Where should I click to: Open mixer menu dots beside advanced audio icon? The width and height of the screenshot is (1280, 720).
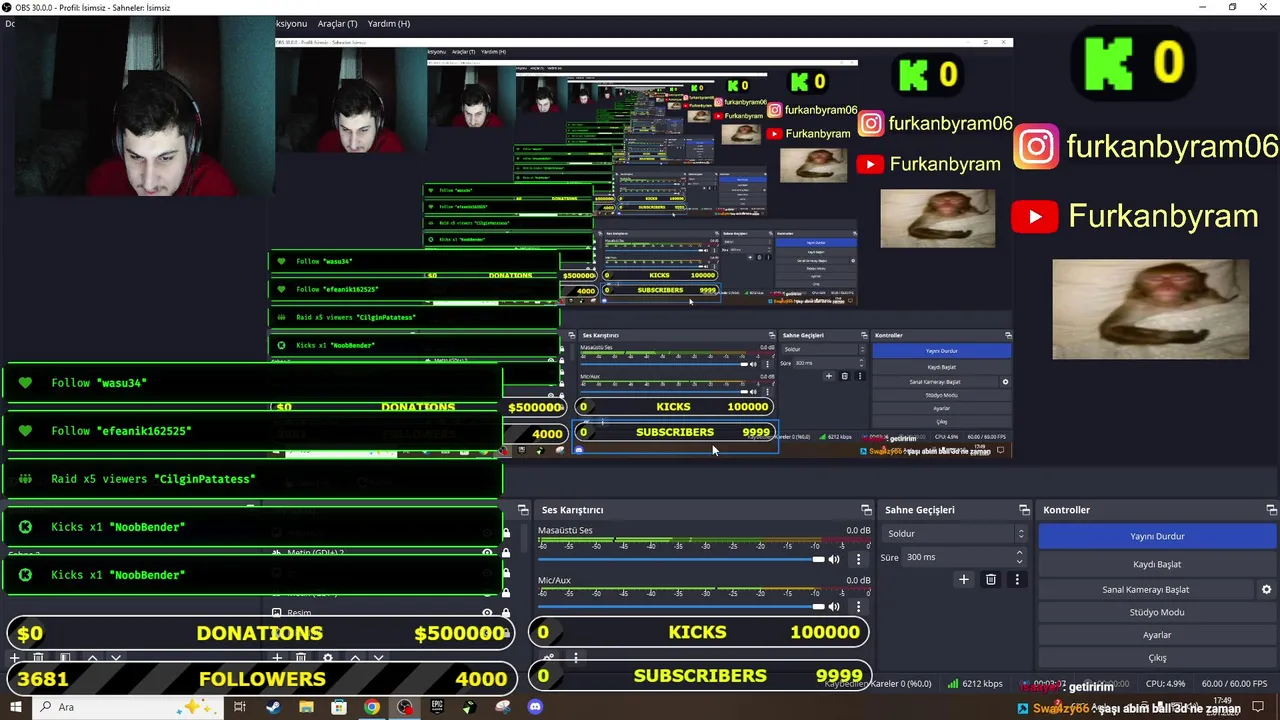[x=576, y=657]
